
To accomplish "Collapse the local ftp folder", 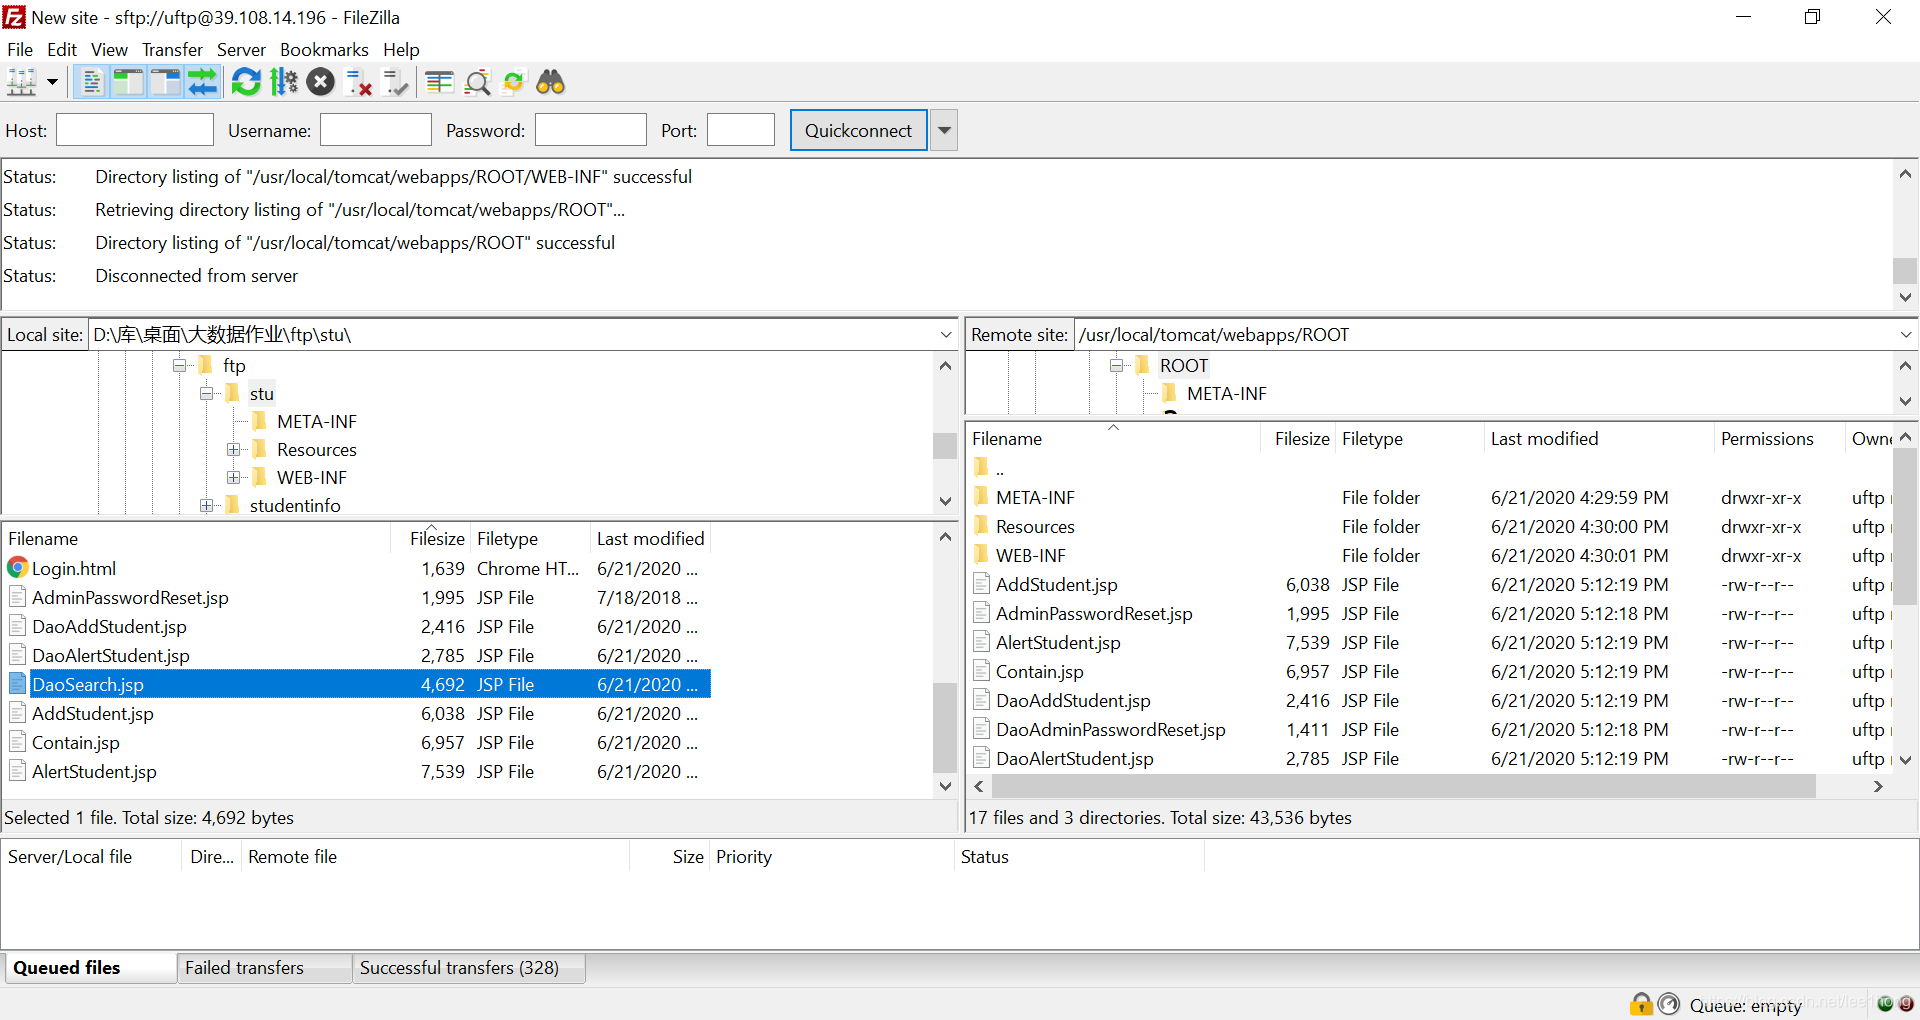I will [x=180, y=365].
